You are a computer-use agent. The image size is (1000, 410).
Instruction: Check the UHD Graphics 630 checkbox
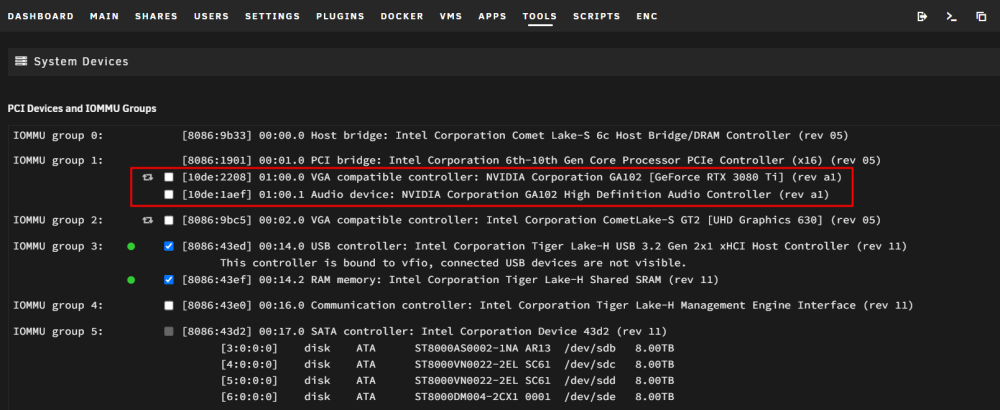coord(168,220)
